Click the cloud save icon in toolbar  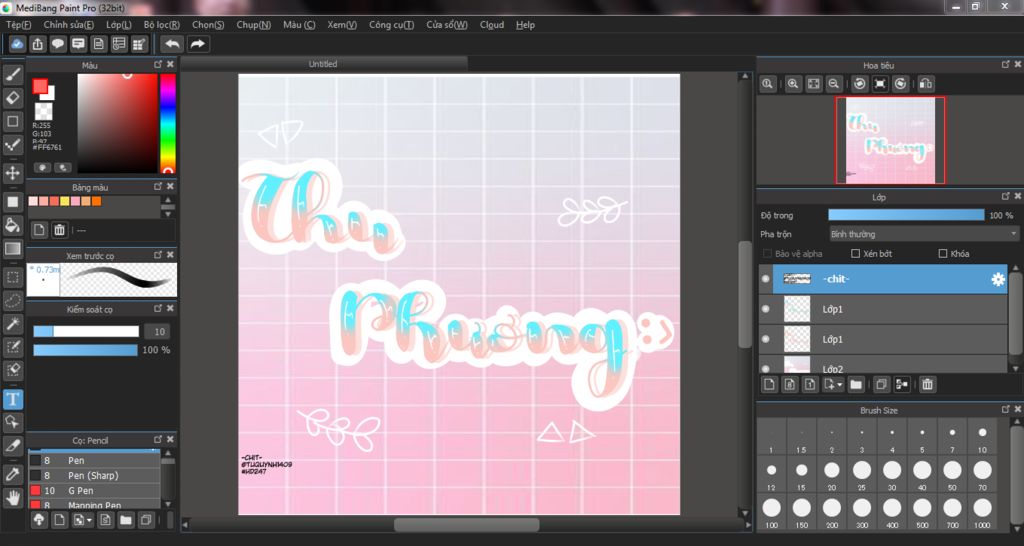pos(18,44)
